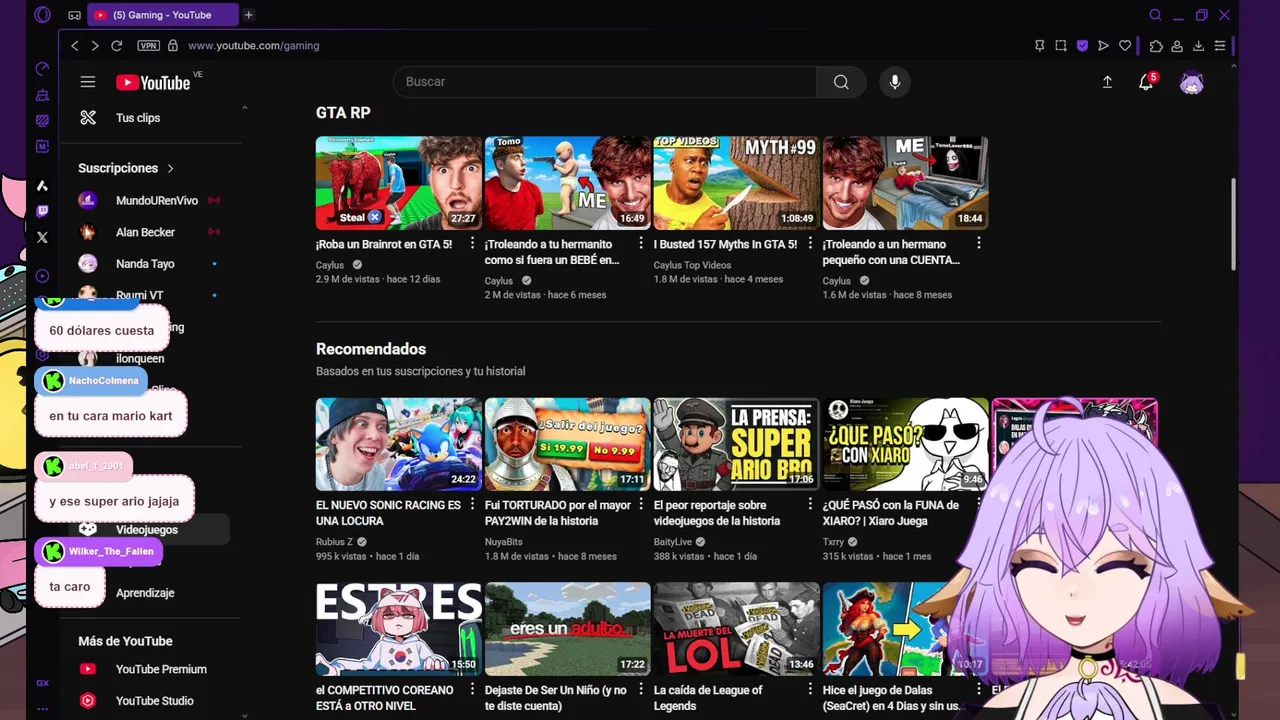Open browser profile account icon

(1177, 46)
